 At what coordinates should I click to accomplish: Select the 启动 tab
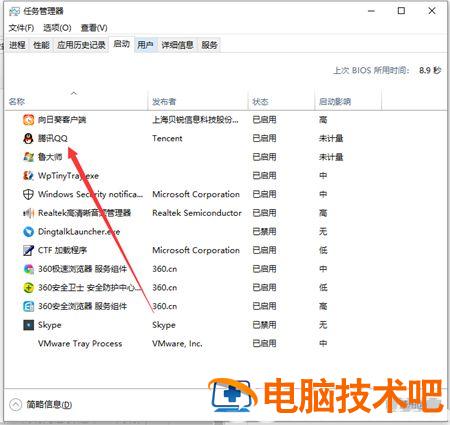point(121,44)
